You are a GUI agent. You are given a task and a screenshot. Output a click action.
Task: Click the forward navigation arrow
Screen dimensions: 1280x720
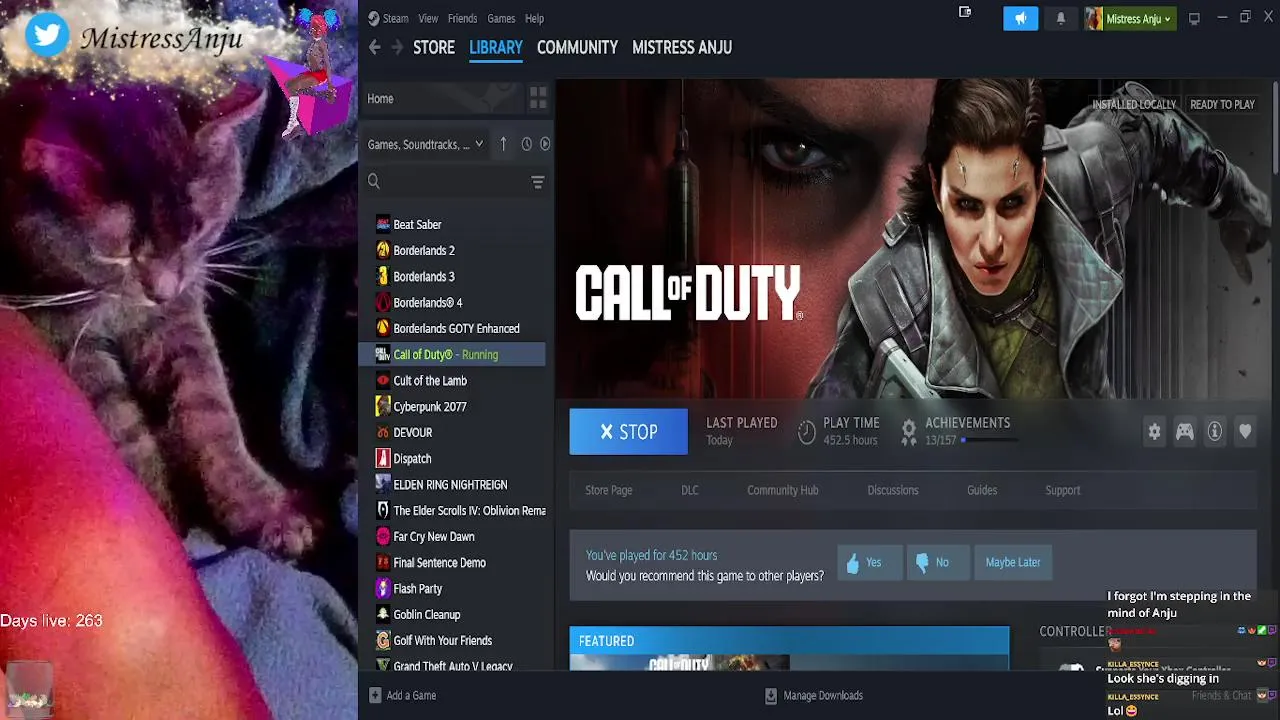(x=397, y=47)
